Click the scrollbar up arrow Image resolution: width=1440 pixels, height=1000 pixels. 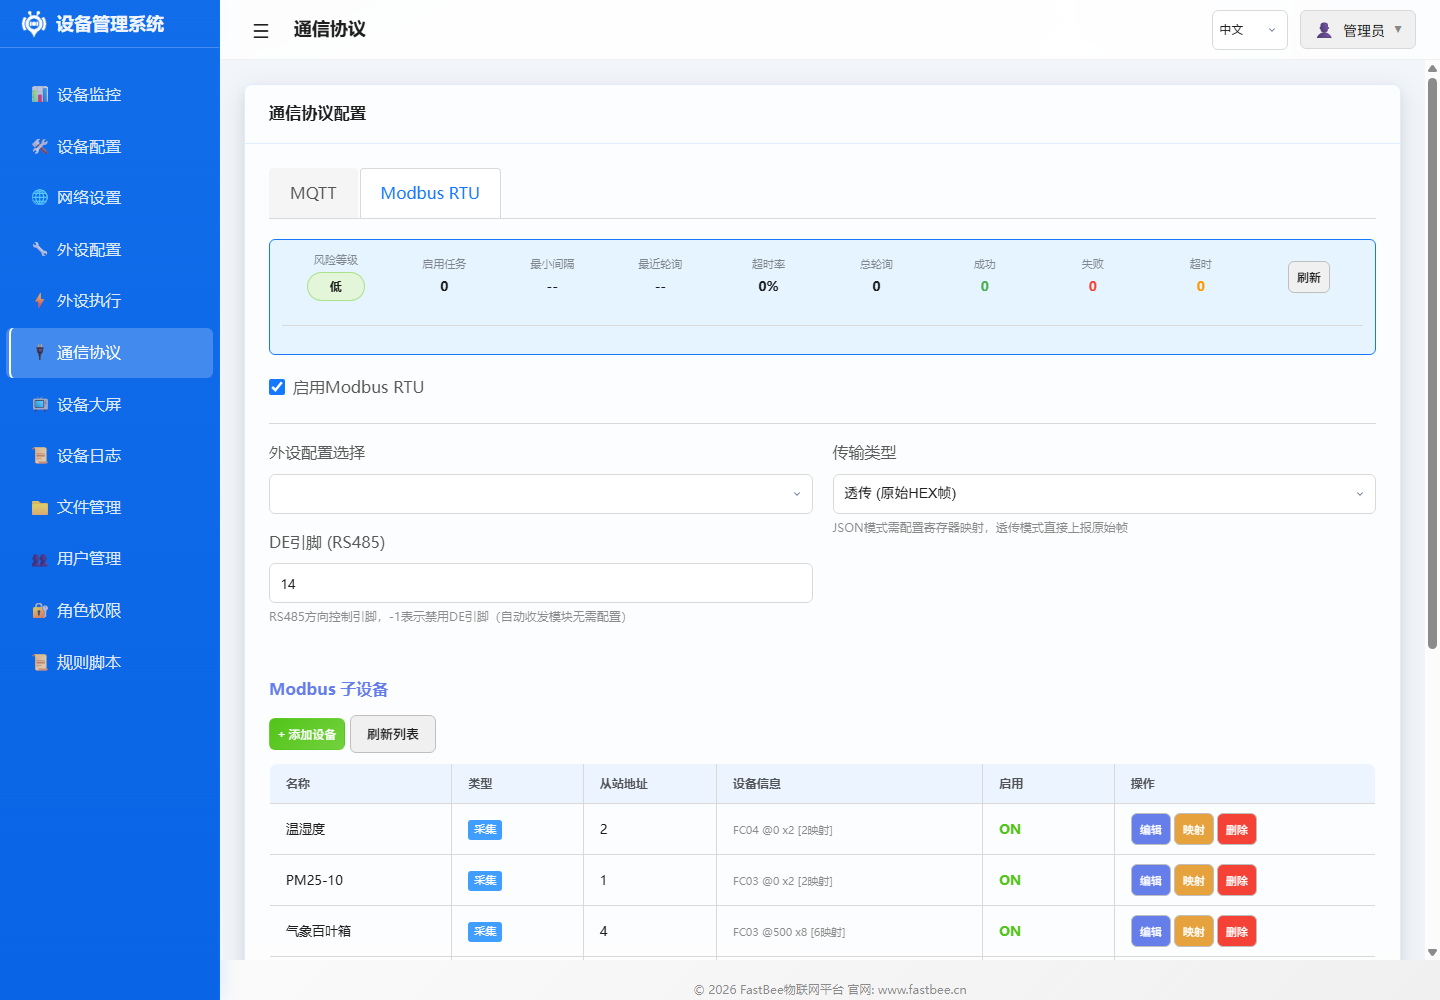coord(1432,68)
